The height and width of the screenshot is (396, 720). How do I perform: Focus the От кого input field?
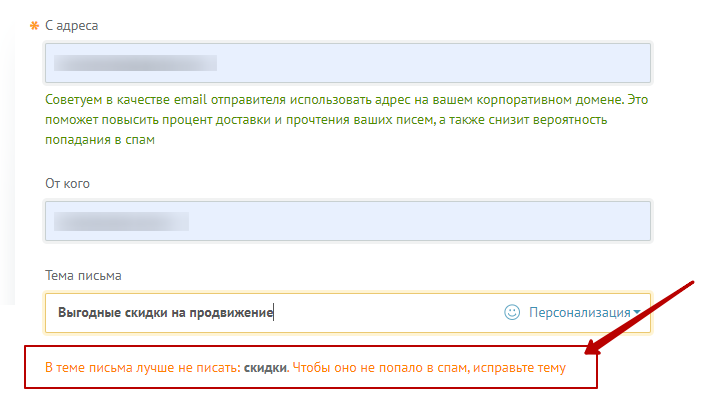[348, 221]
